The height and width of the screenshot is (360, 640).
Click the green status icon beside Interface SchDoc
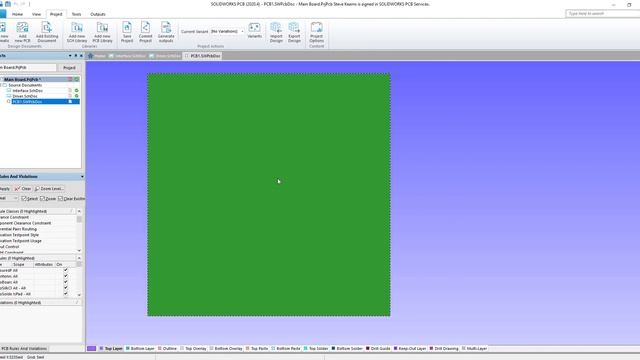[76, 90]
